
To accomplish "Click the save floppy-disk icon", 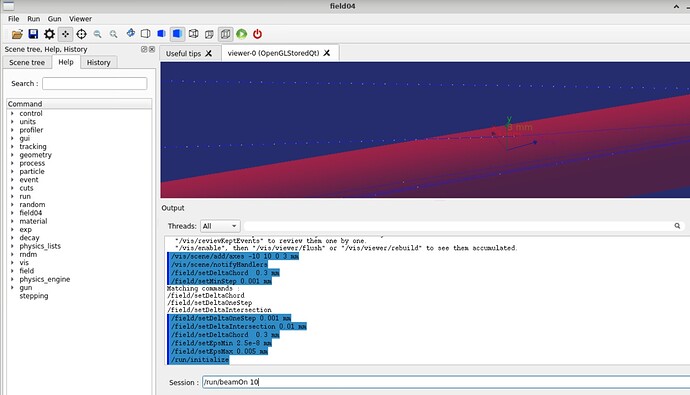I will coord(33,34).
